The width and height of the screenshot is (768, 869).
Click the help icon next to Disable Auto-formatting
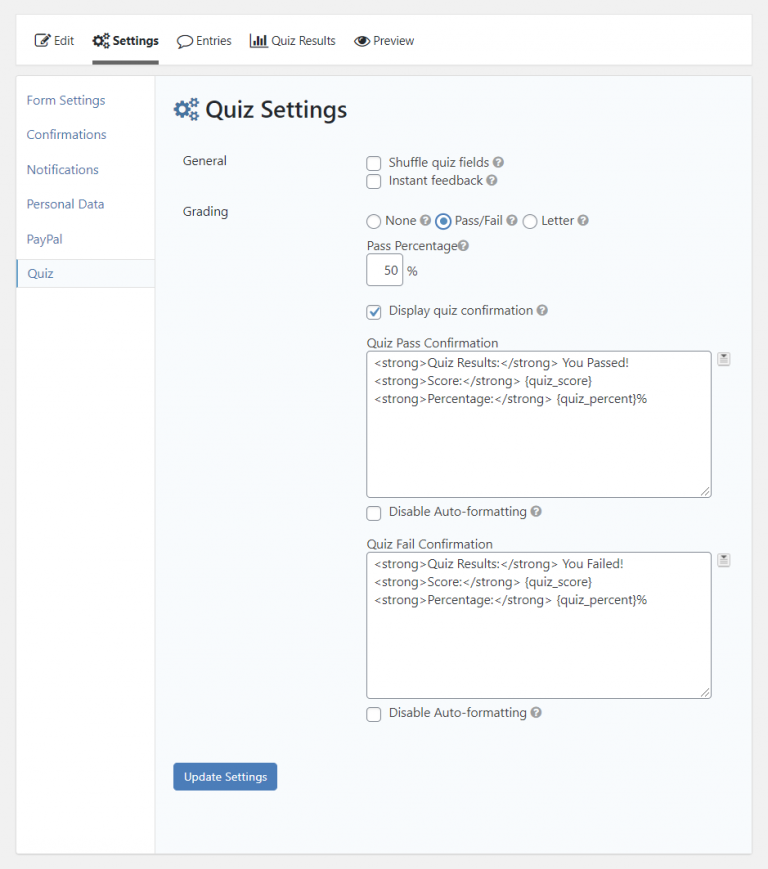(536, 512)
